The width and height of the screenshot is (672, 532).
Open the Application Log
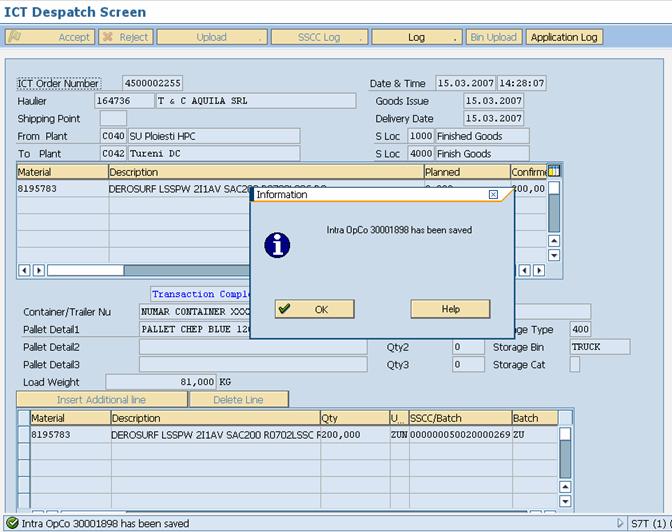pos(564,37)
